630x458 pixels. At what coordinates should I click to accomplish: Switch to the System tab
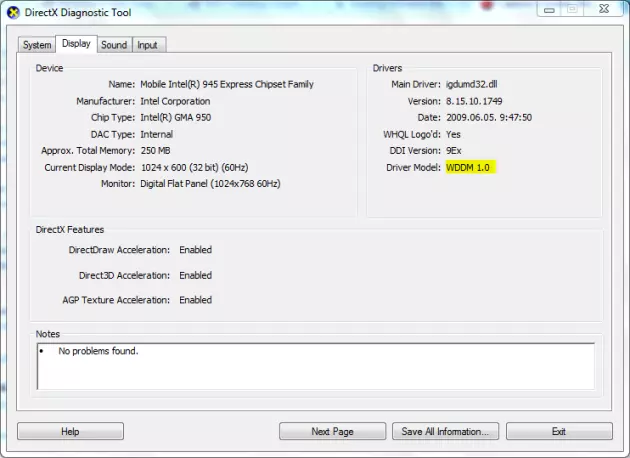click(37, 45)
